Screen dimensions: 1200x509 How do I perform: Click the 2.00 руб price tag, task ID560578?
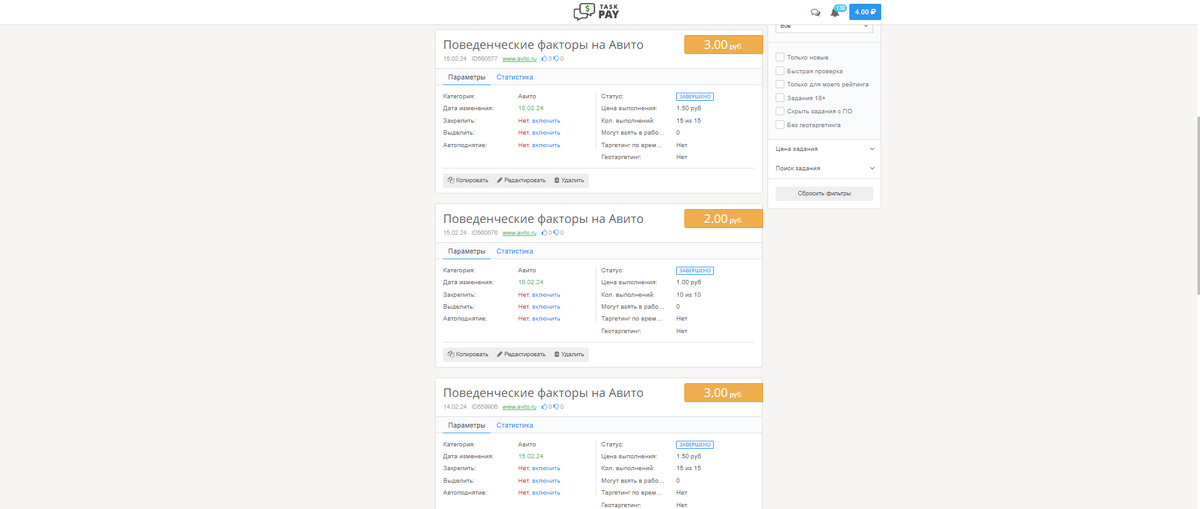[x=723, y=219]
